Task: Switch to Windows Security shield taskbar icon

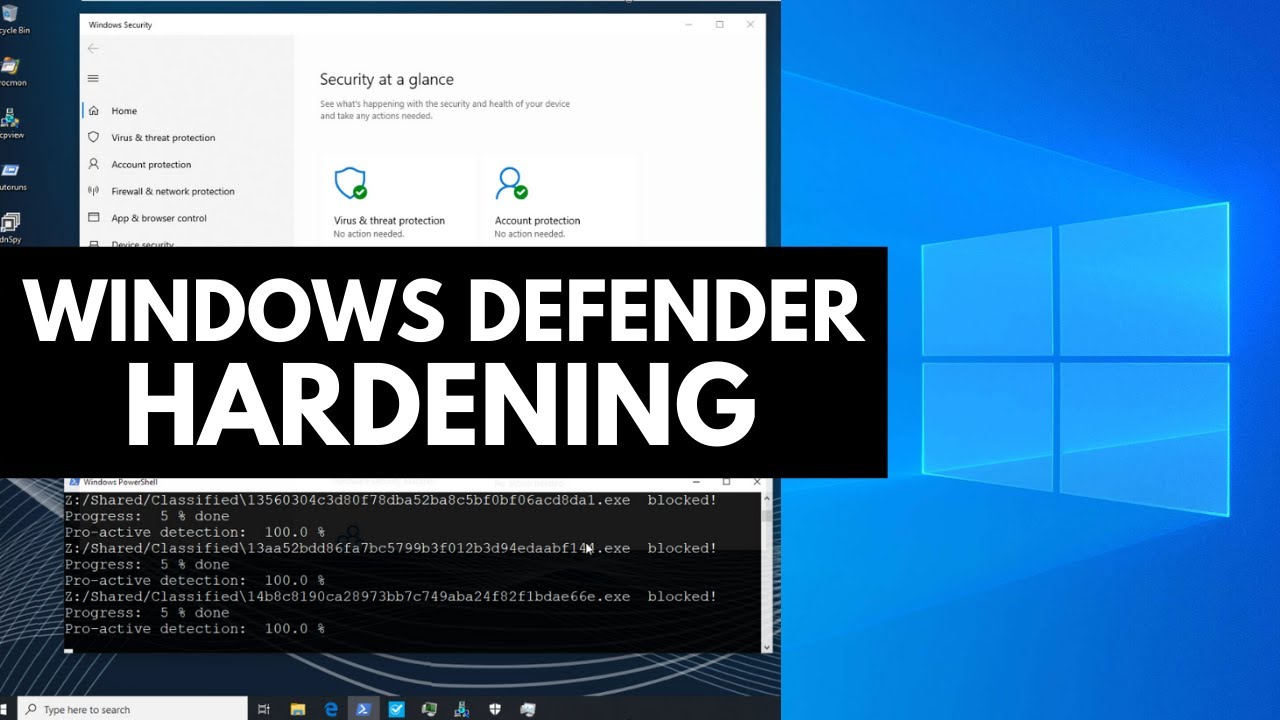Action: [x=495, y=709]
